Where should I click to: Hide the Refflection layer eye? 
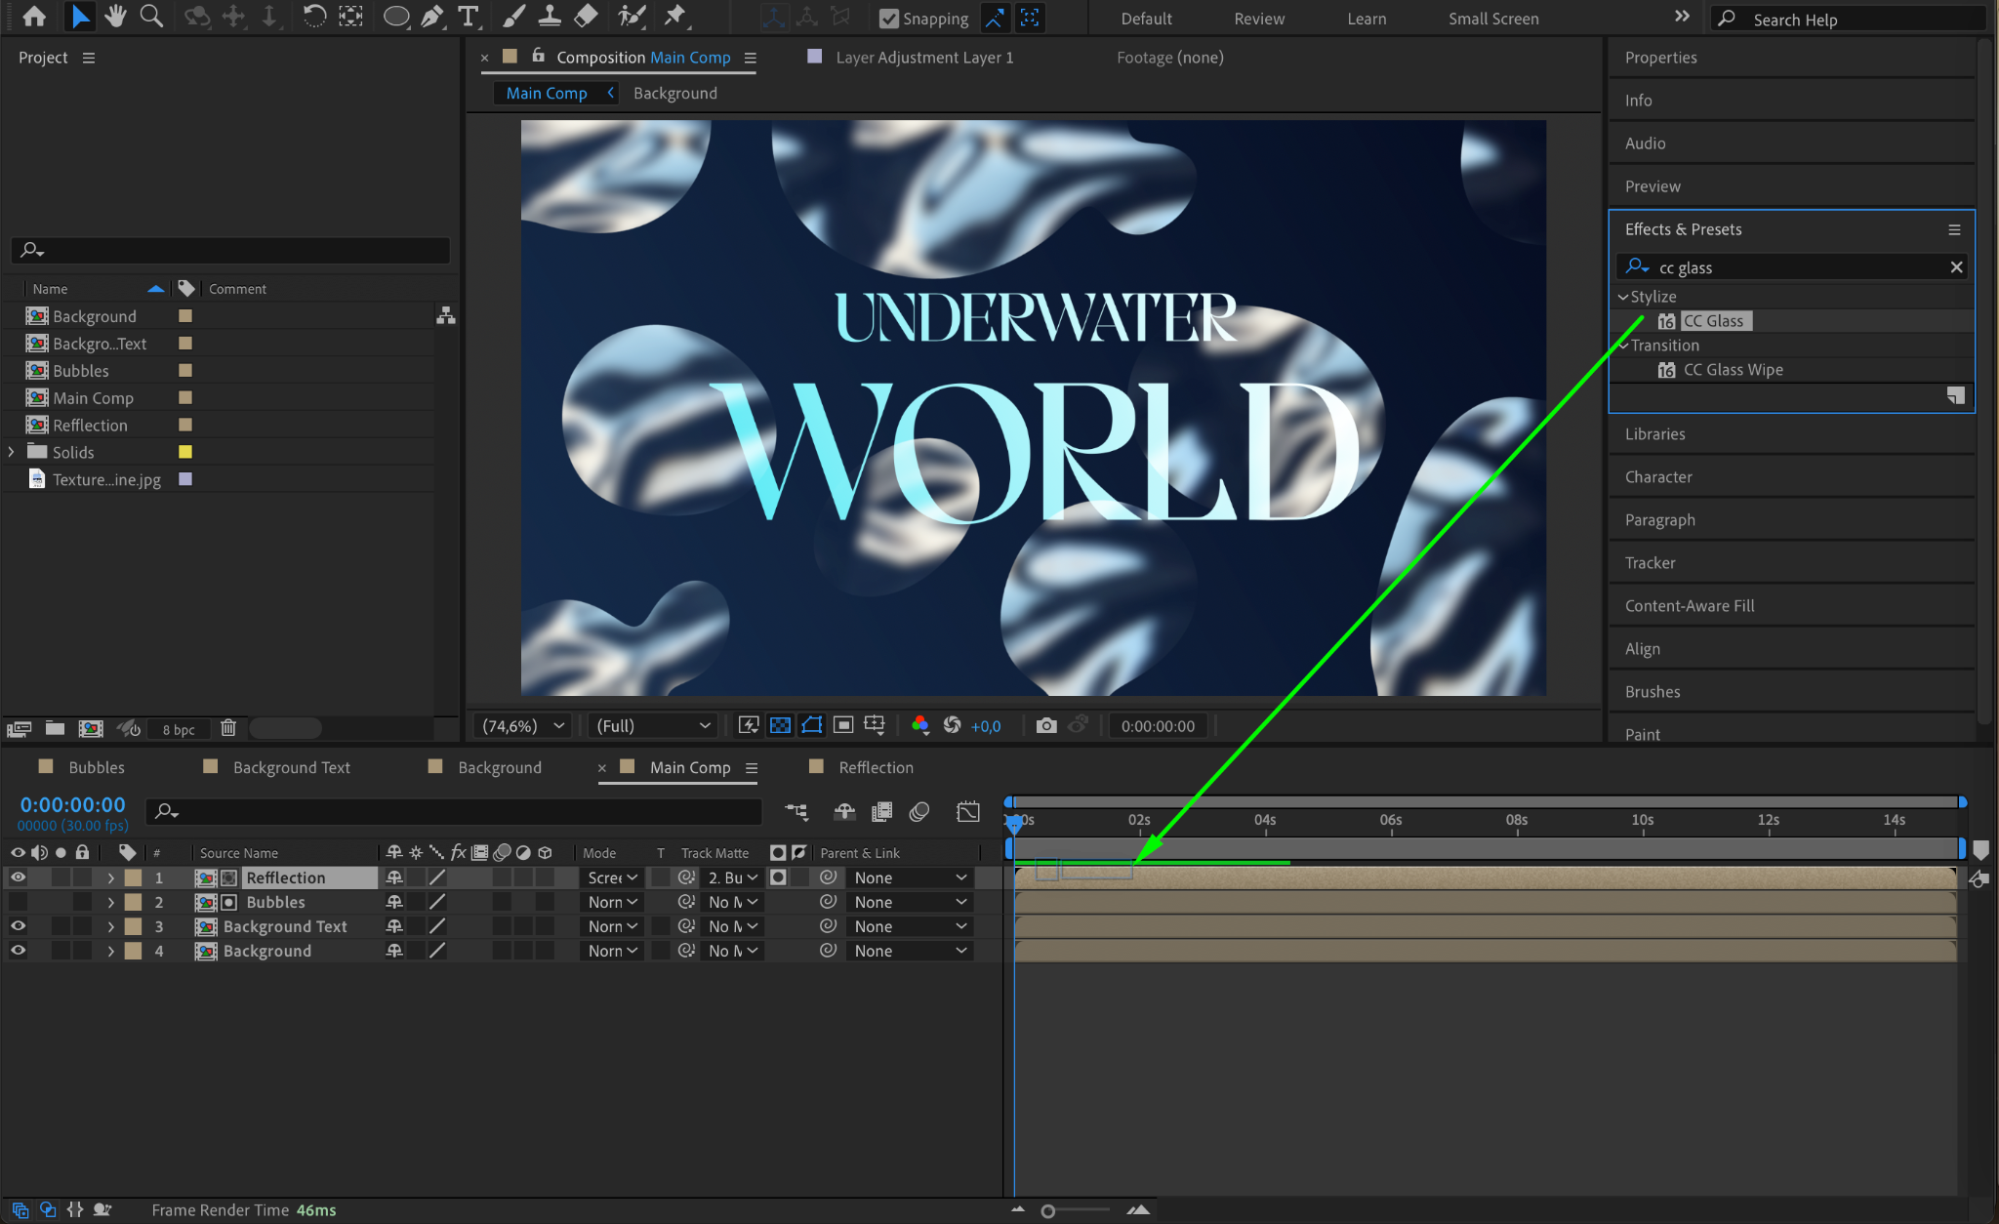pyautogui.click(x=18, y=877)
